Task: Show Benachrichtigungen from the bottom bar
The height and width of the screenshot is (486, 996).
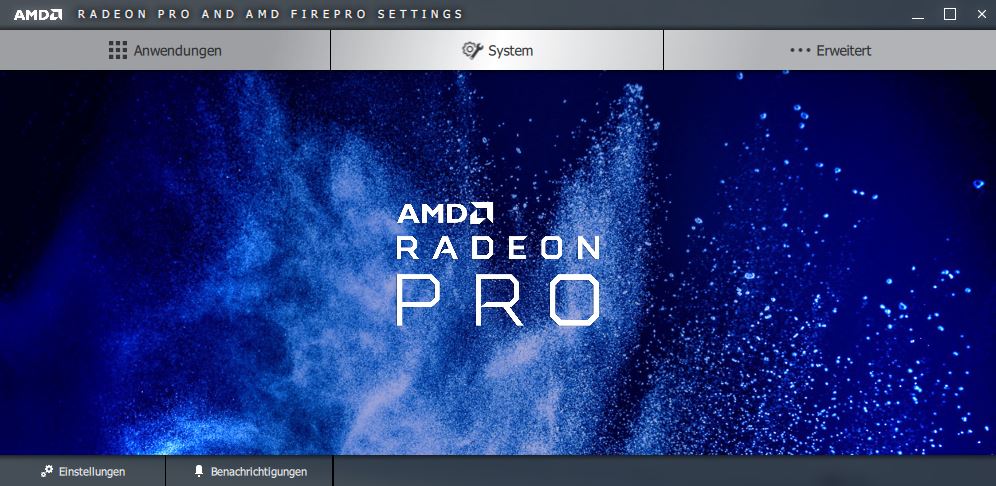Action: pyautogui.click(x=249, y=471)
